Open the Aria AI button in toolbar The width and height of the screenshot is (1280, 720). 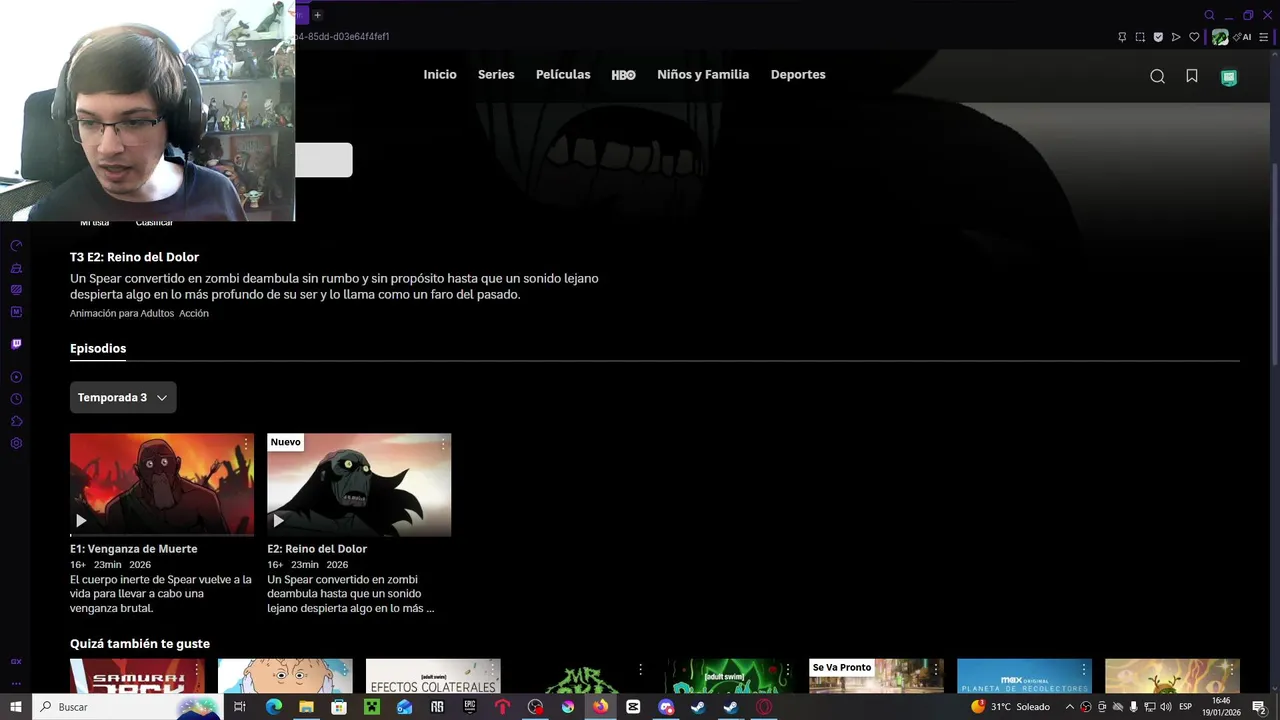(x=1243, y=37)
